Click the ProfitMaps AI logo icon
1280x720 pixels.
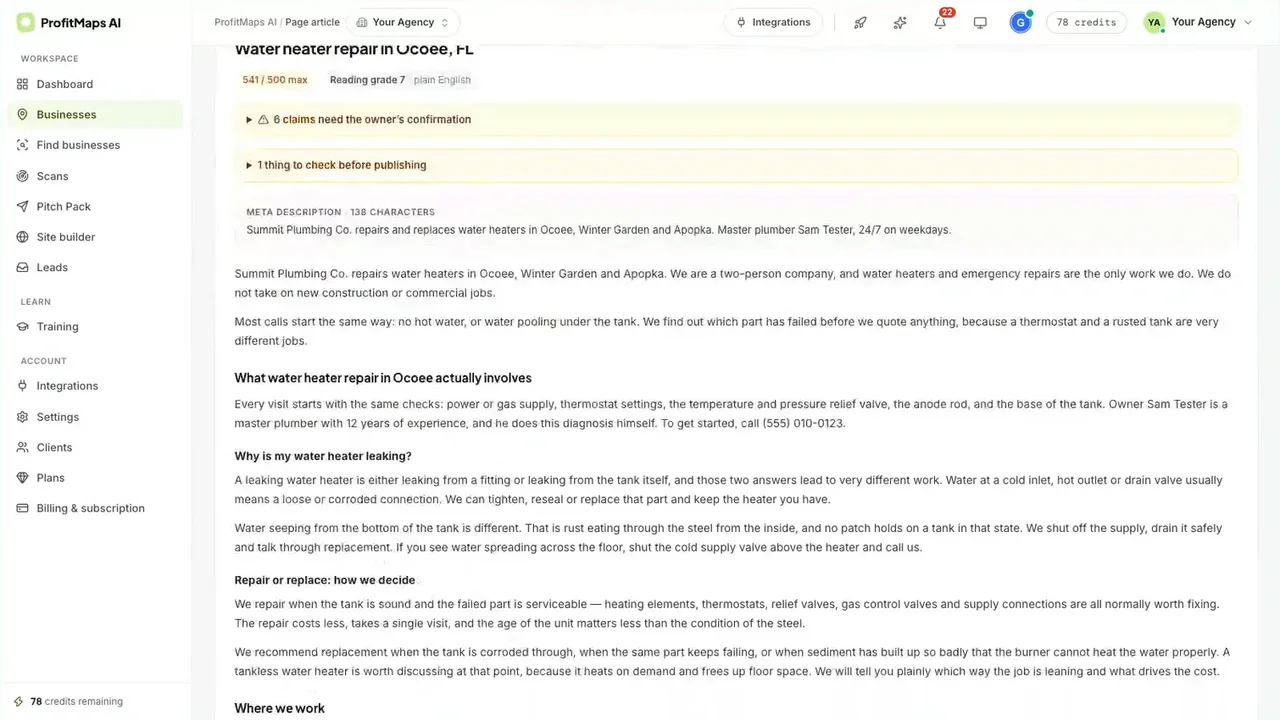pos(26,22)
